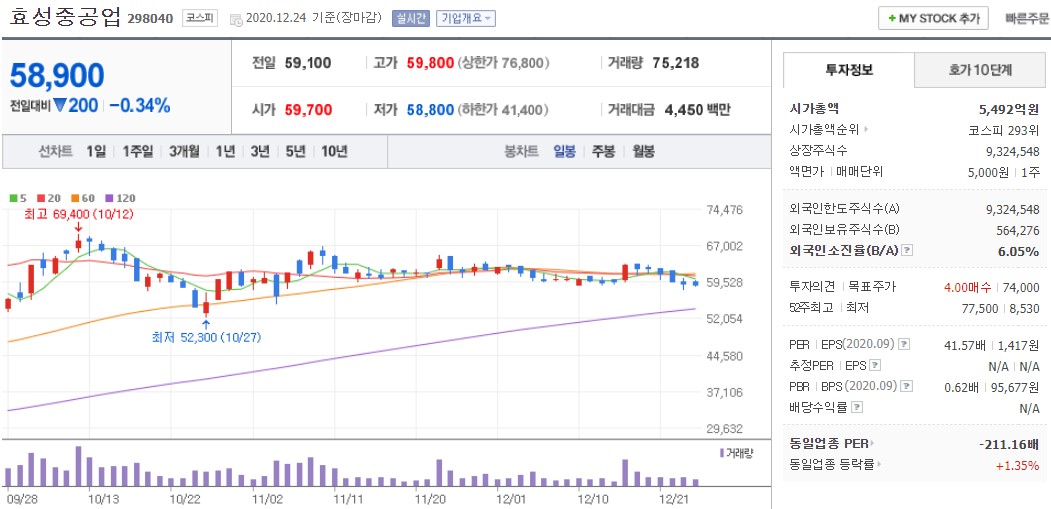
Task: Select the 3년 line chart period
Action: pyautogui.click(x=260, y=151)
